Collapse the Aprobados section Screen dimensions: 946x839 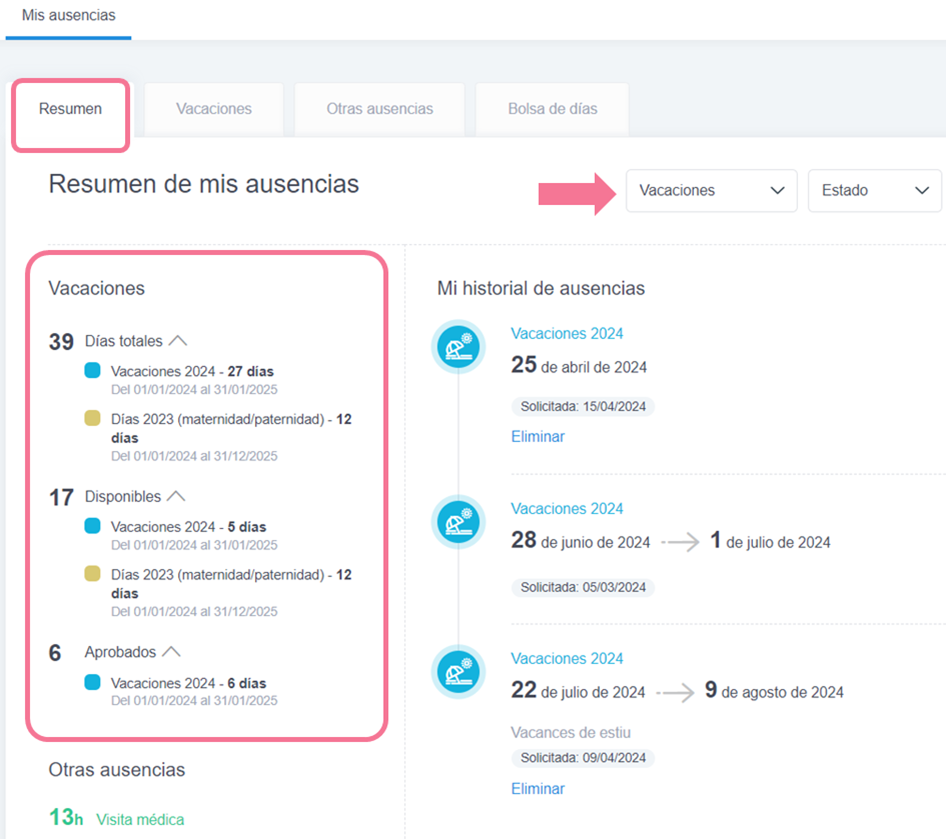click(172, 652)
